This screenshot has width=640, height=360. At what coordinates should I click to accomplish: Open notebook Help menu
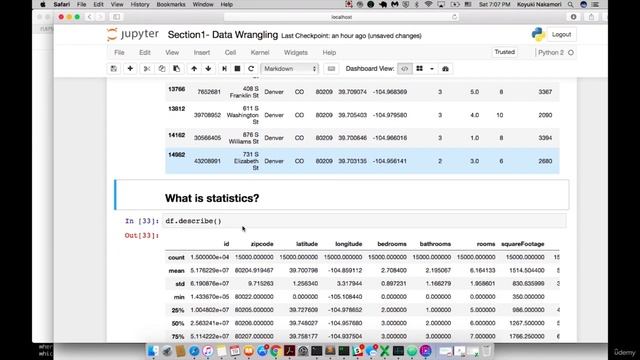(x=329, y=52)
